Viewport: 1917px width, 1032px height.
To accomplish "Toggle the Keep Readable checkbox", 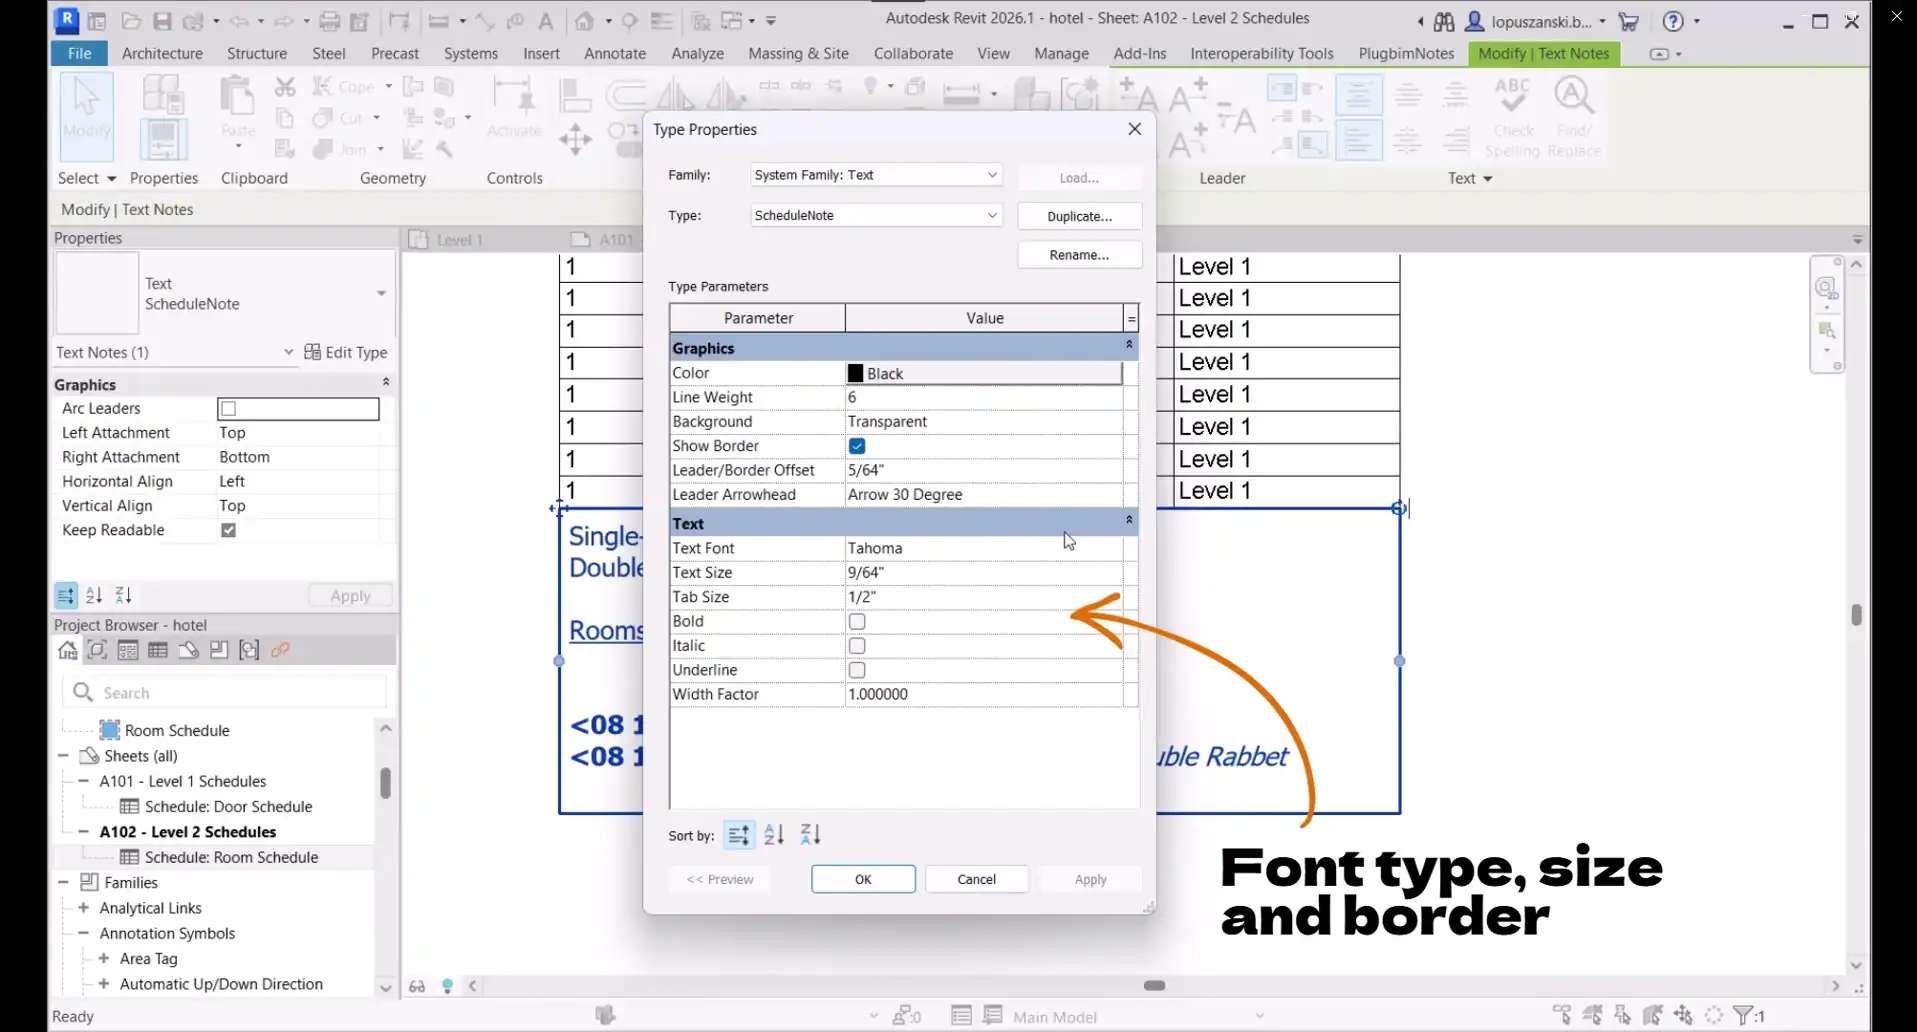I will tap(229, 530).
